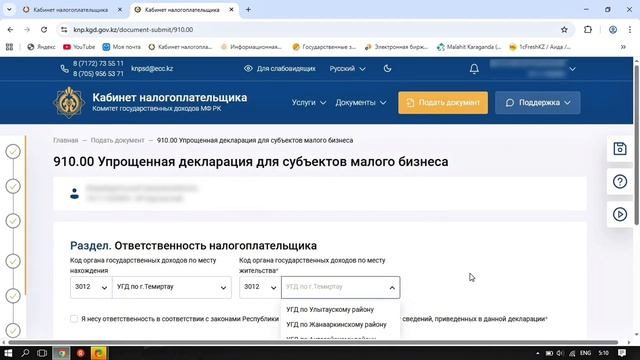Select УГД по Улытаускому району option
The image size is (640, 360).
330,310
